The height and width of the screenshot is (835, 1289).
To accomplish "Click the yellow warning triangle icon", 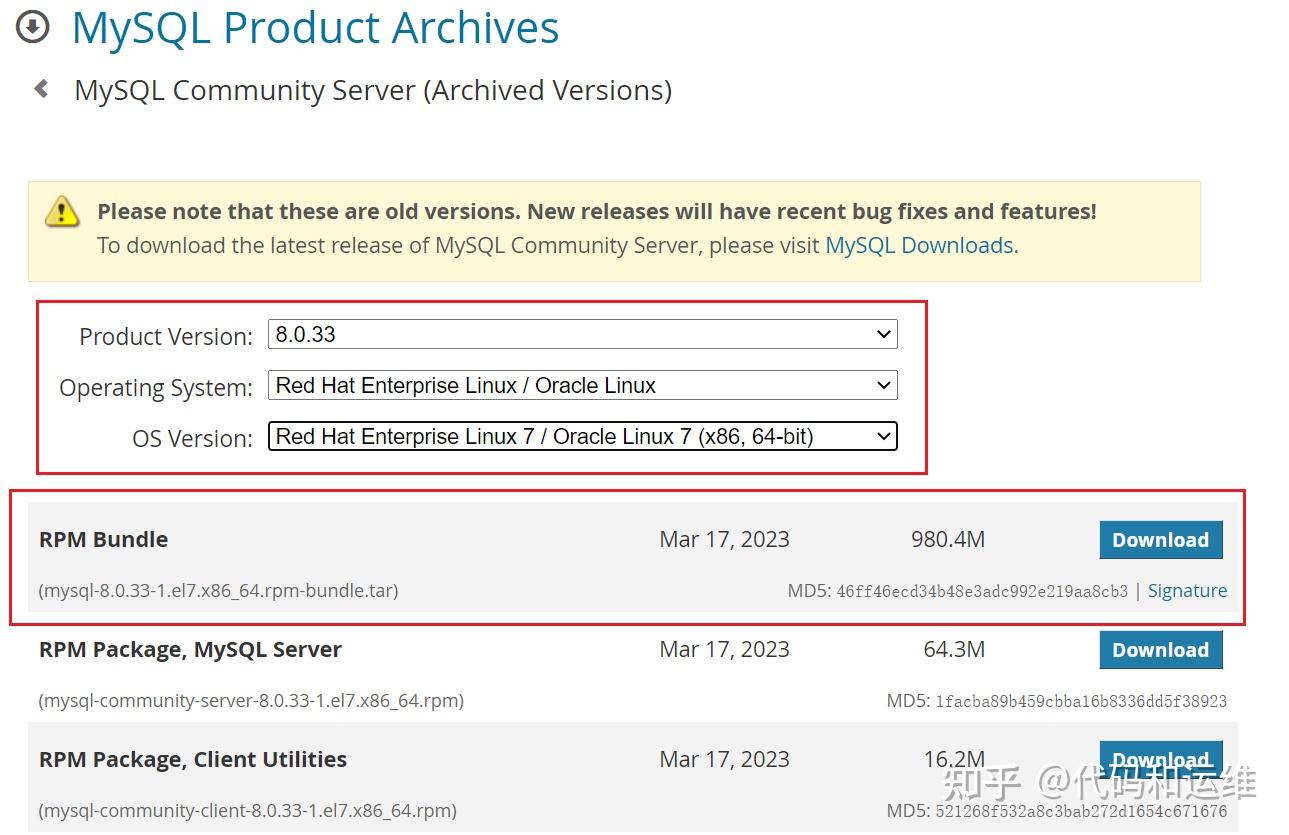I will pos(62,211).
